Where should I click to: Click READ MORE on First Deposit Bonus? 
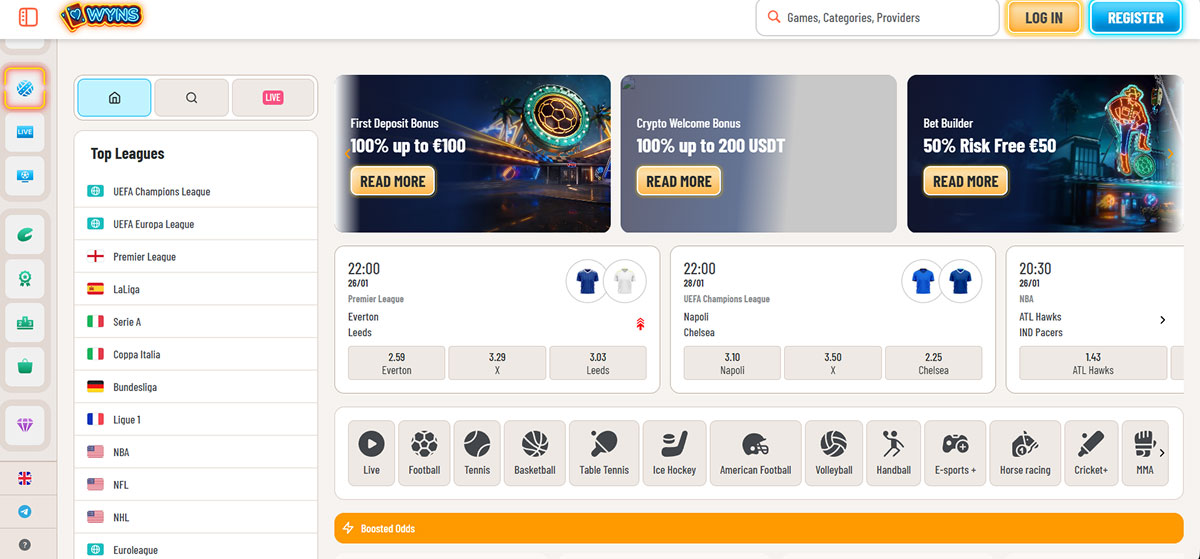[392, 181]
